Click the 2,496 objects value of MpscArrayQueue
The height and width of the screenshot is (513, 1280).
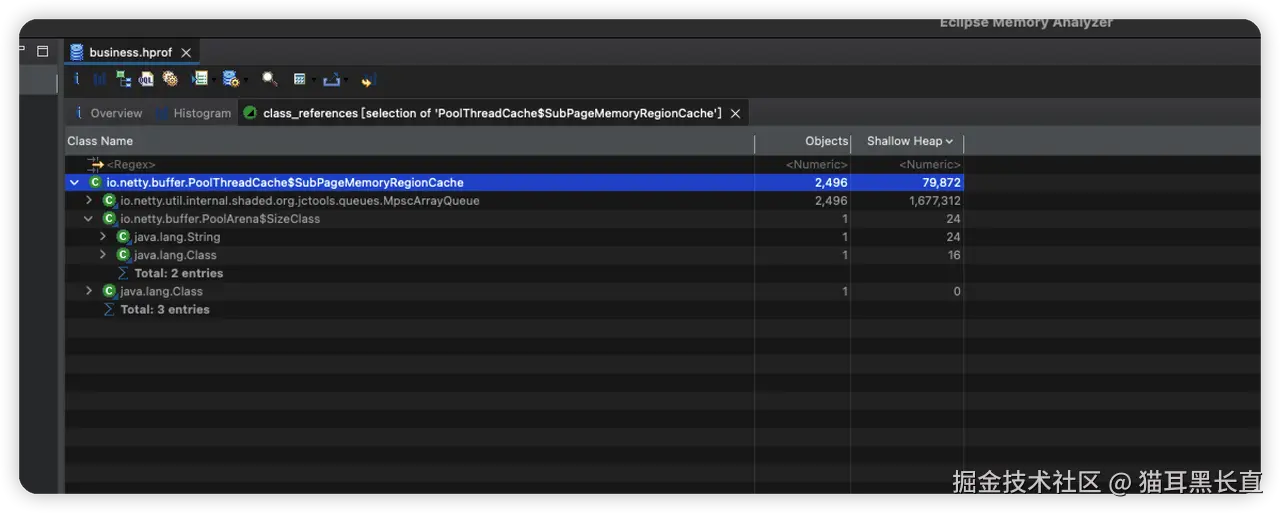click(831, 201)
